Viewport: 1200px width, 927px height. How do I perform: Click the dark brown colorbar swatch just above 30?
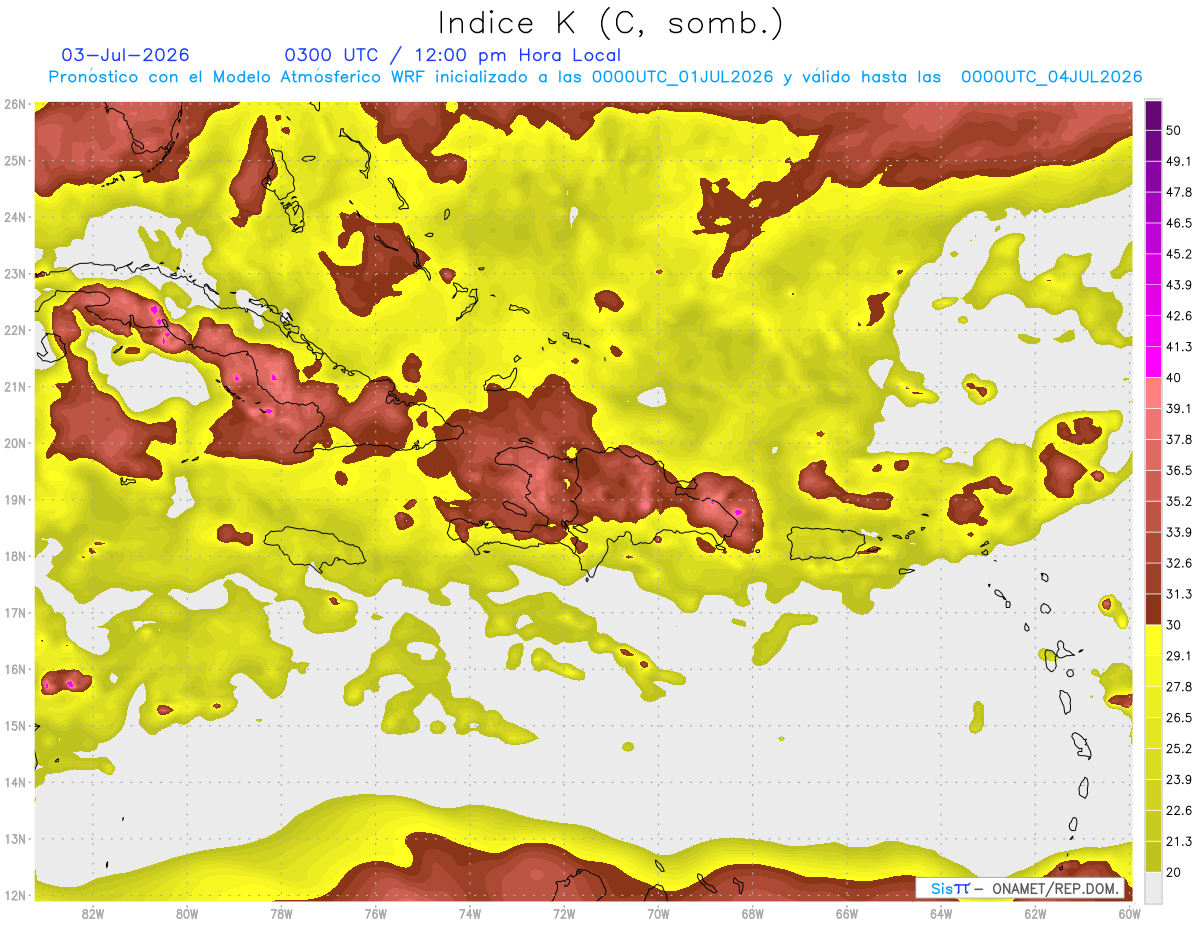1153,609
